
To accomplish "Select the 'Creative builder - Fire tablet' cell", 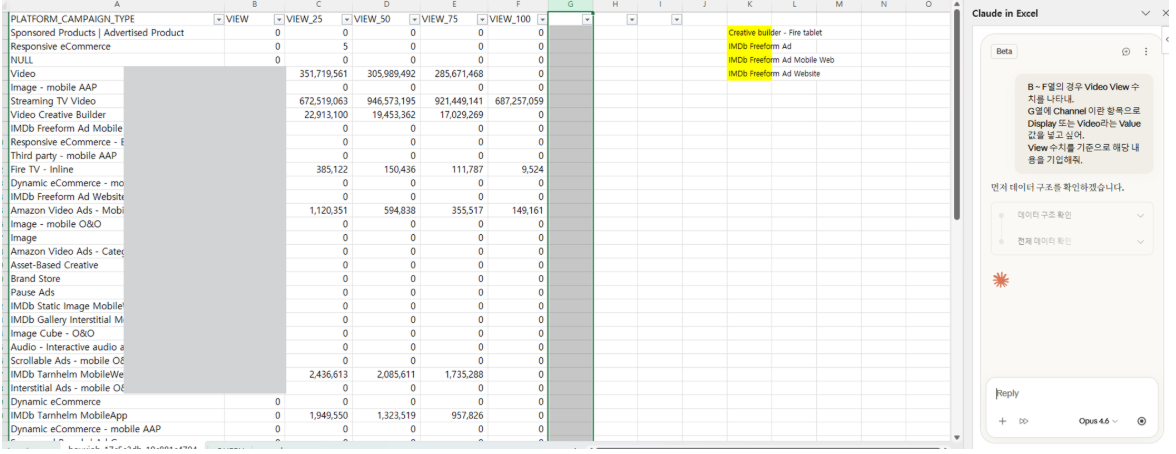I will 749,33.
